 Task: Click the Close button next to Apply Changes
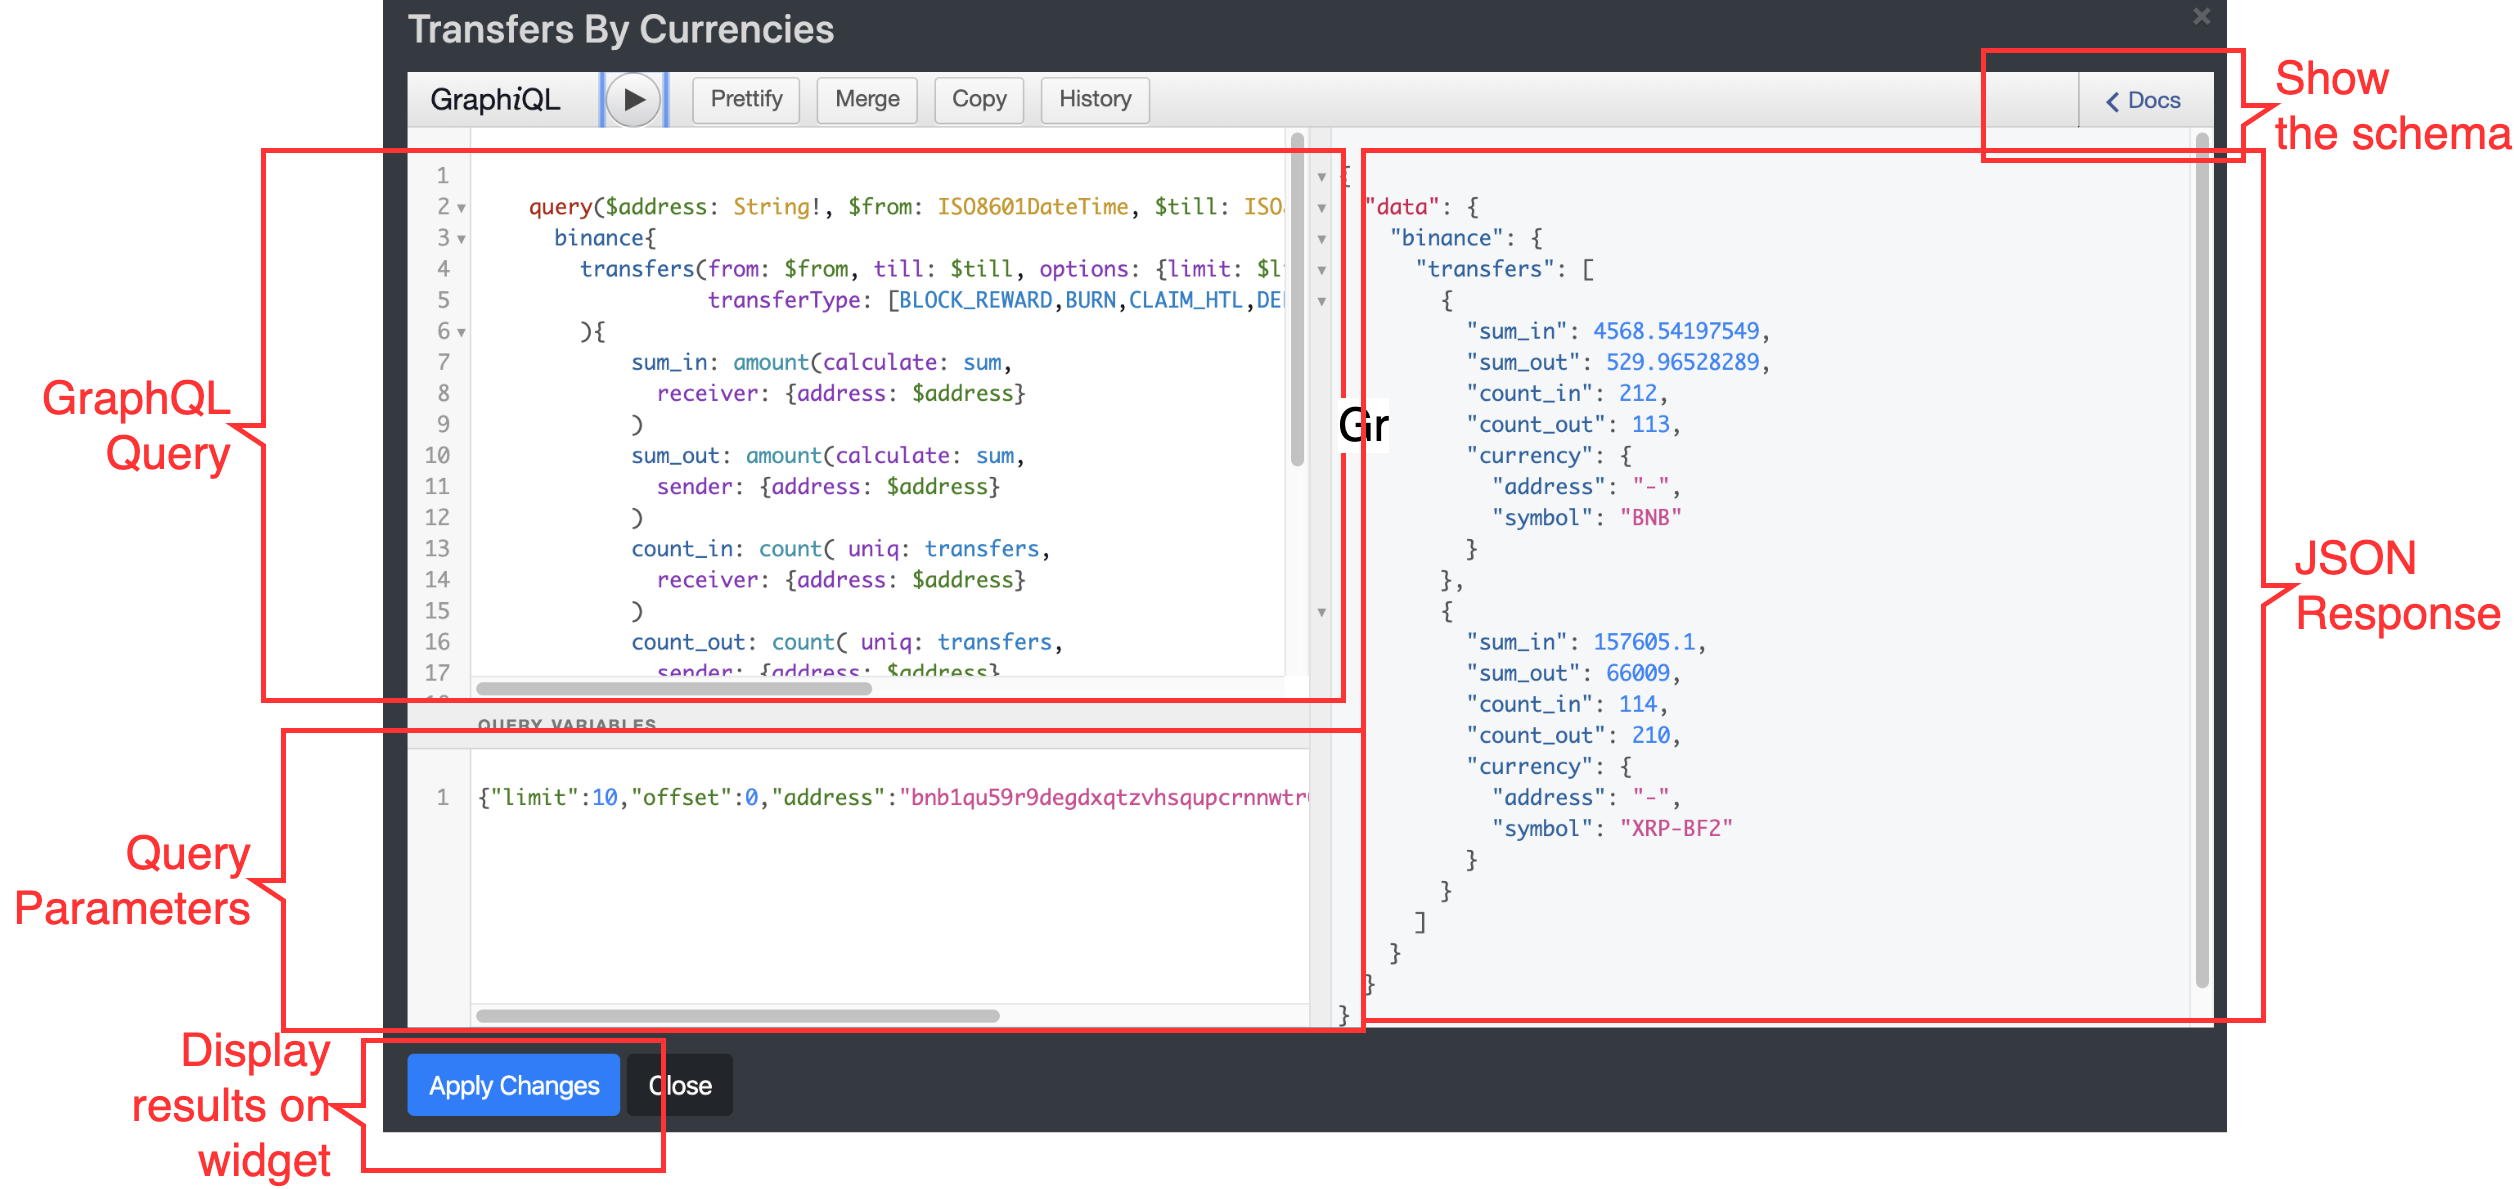[679, 1084]
